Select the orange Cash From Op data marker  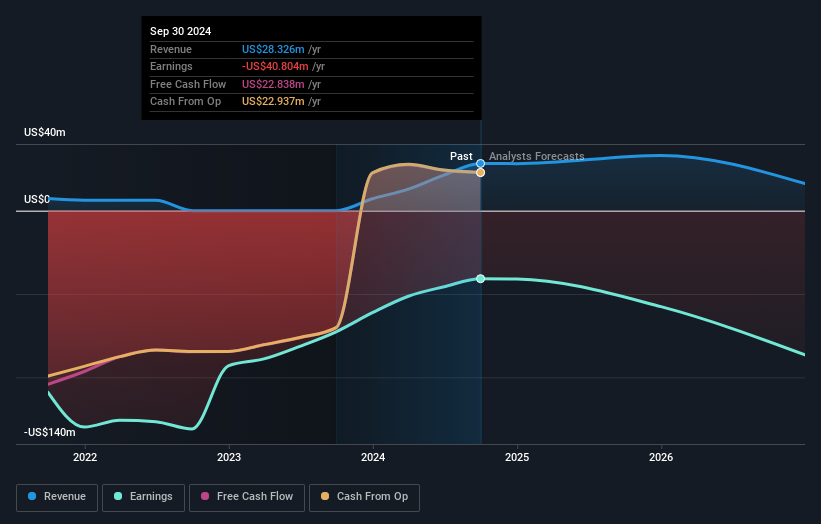[480, 173]
